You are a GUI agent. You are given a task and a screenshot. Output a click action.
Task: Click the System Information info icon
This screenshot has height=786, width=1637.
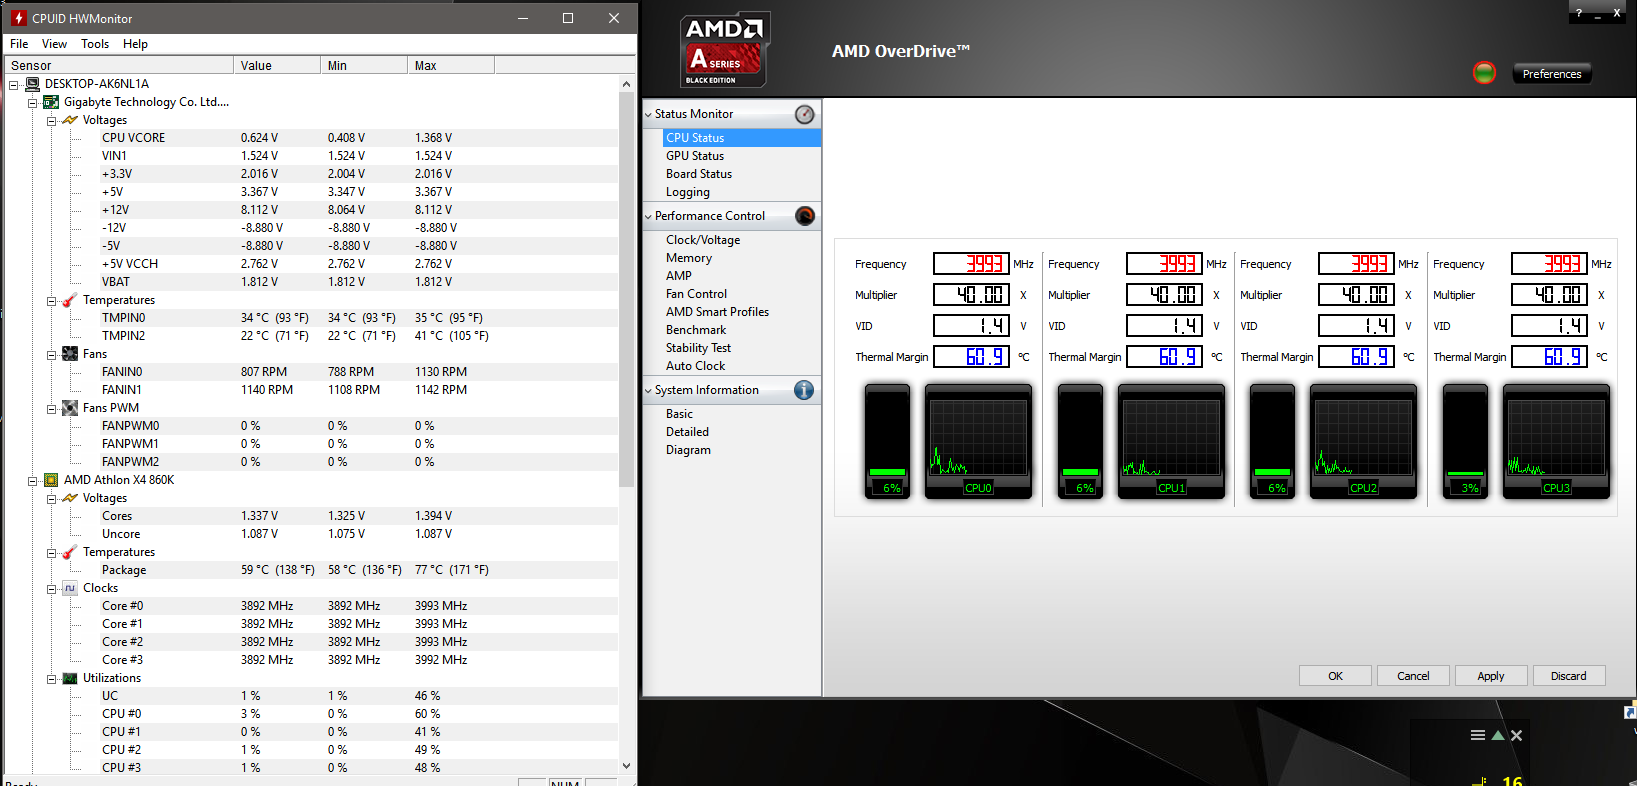click(x=804, y=390)
